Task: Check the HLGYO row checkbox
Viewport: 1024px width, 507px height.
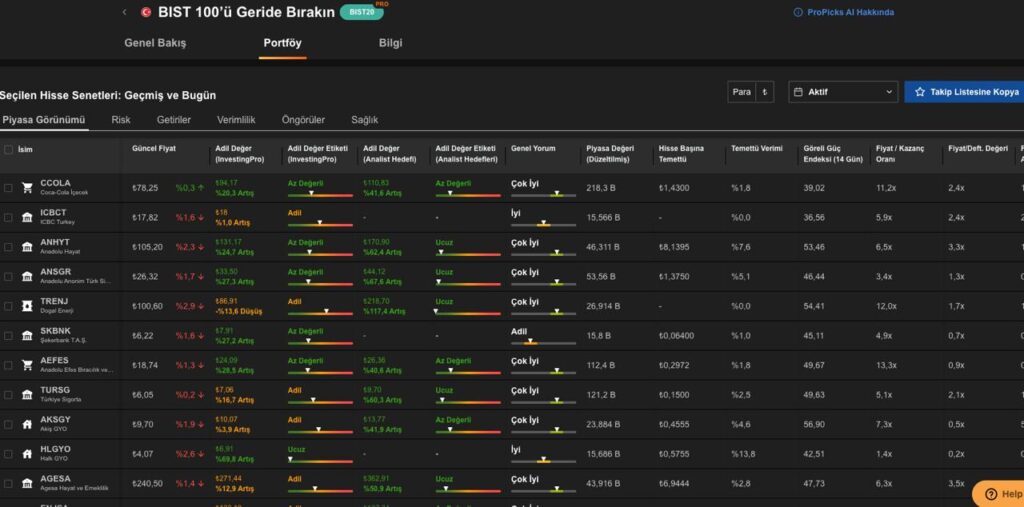Action: (8, 453)
